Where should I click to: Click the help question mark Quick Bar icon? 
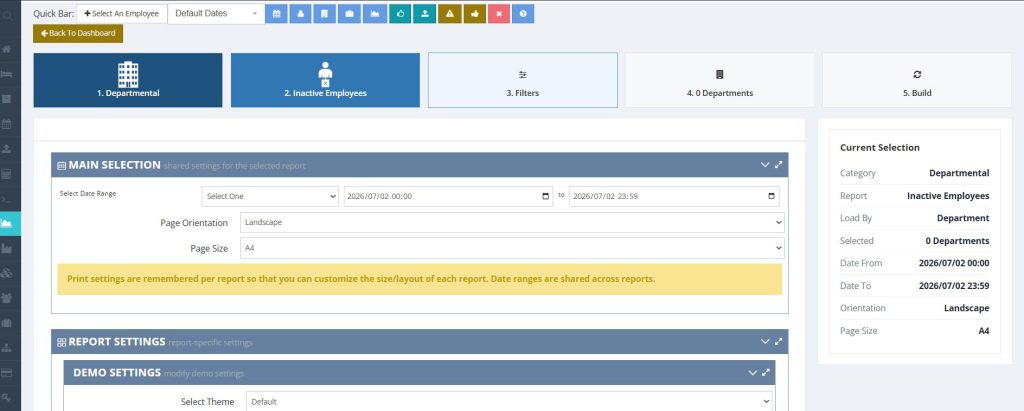[x=523, y=14]
